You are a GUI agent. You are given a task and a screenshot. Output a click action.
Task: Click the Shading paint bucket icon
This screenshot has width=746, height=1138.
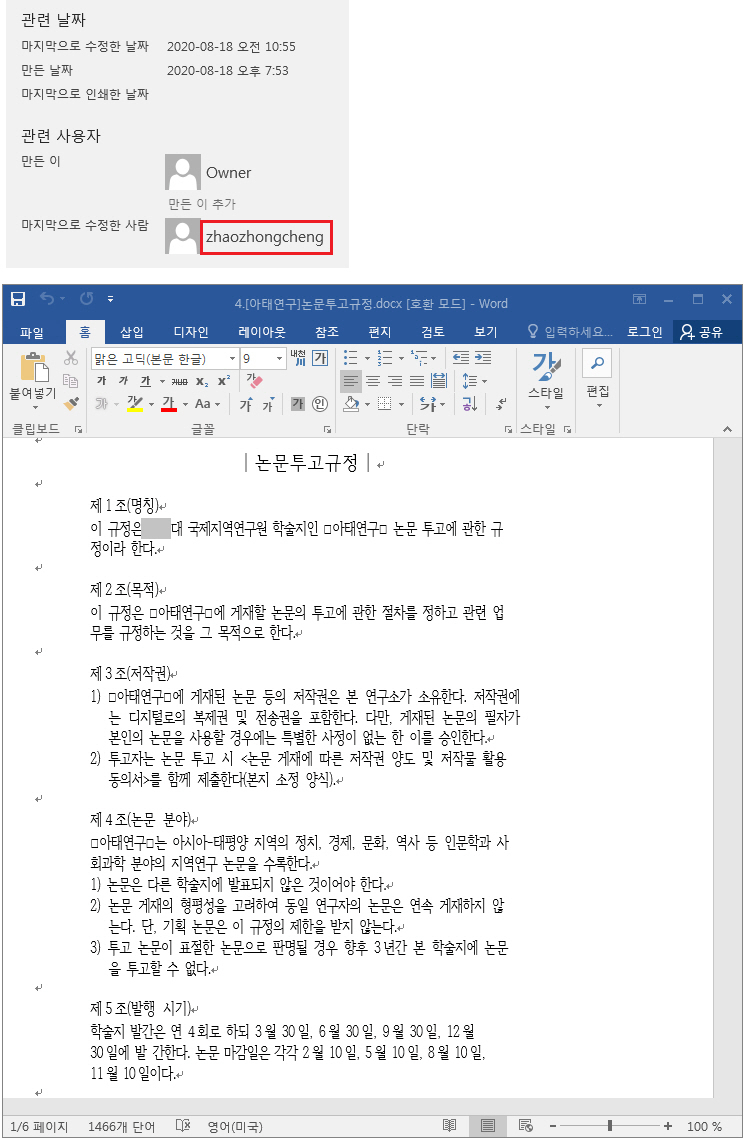click(x=351, y=404)
